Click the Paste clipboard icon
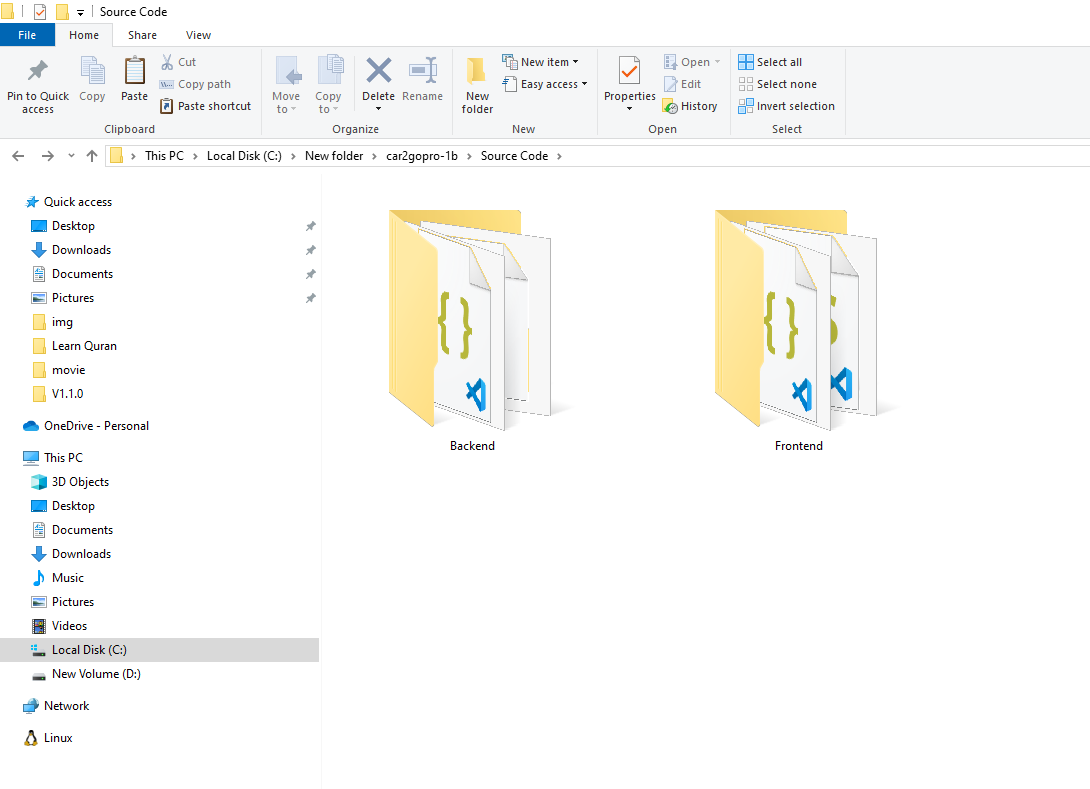Image resolution: width=1090 pixels, height=789 pixels. click(x=134, y=70)
